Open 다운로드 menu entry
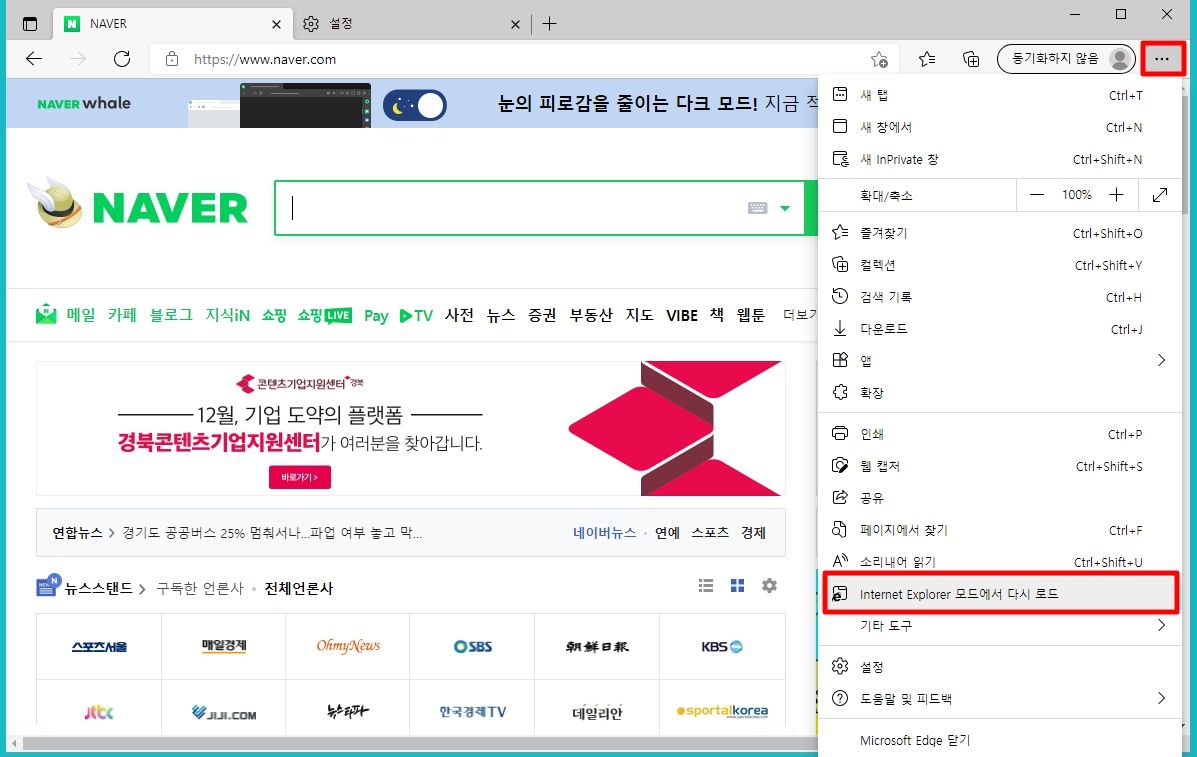The width and height of the screenshot is (1197, 757). [x=1000, y=330]
